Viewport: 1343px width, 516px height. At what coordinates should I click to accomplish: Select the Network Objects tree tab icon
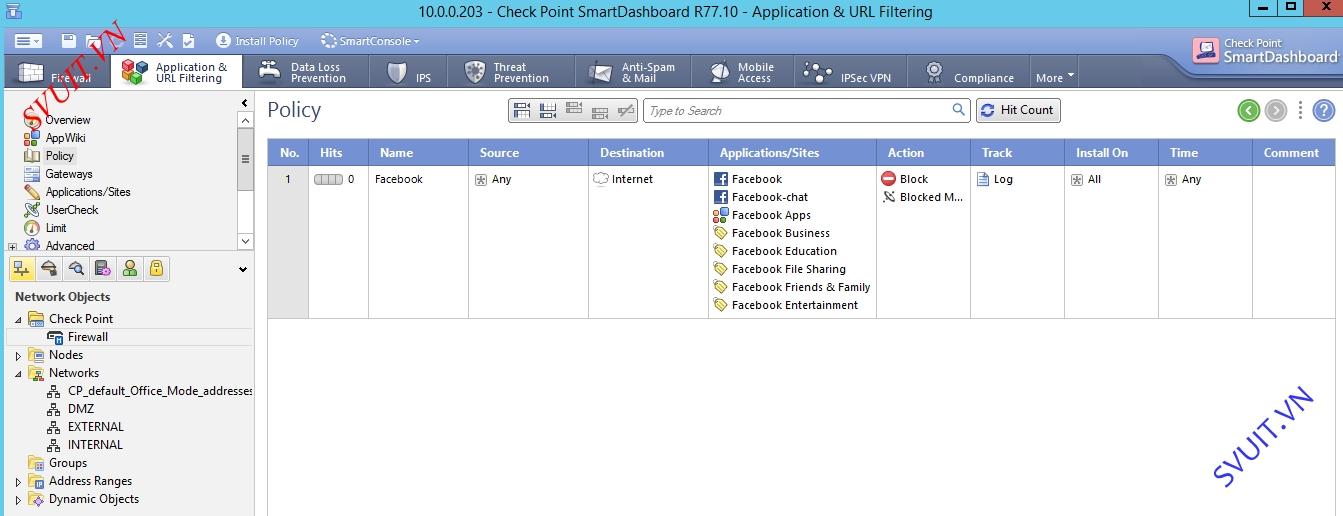tap(22, 268)
